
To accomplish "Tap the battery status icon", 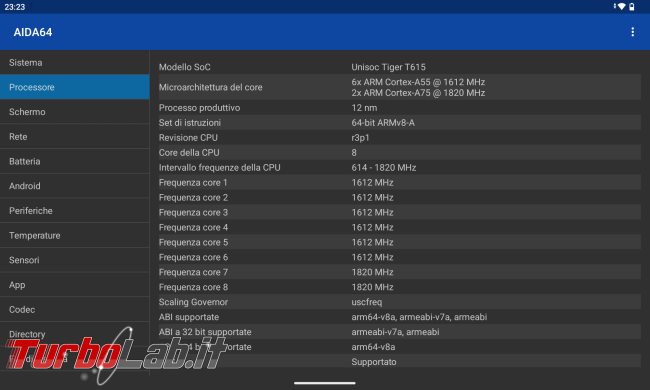I will coord(631,7).
